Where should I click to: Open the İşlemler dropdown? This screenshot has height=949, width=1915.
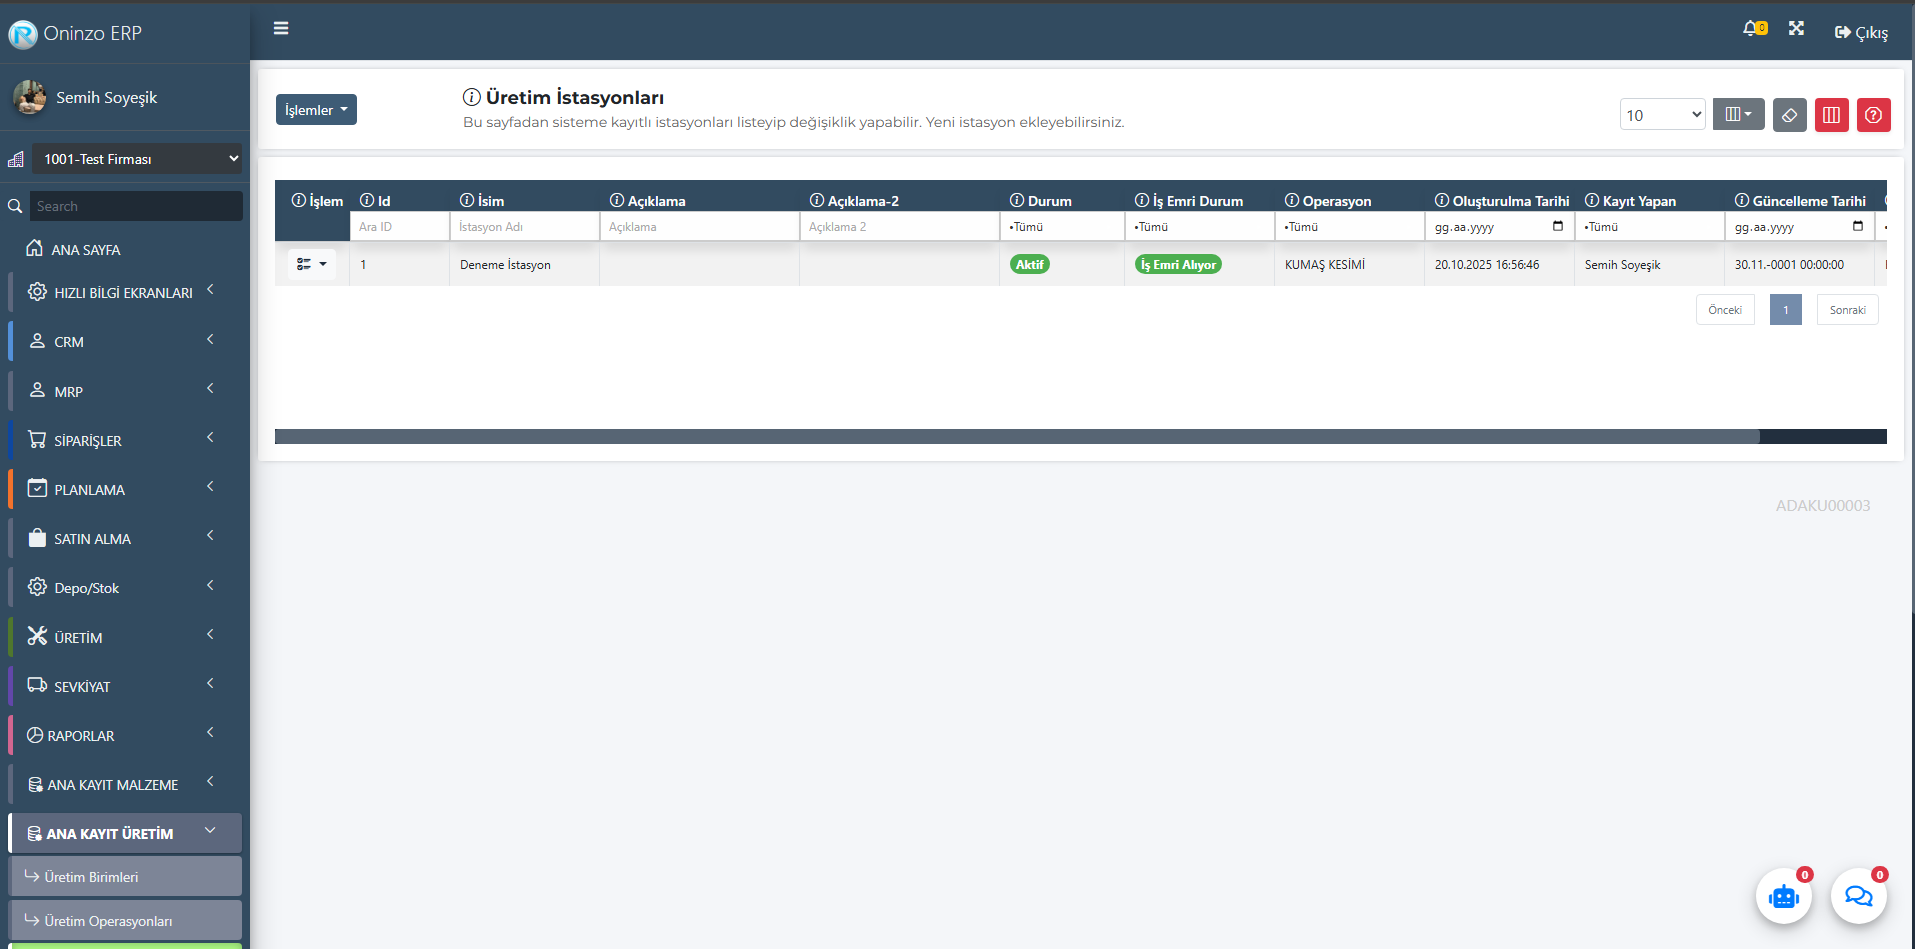coord(316,110)
